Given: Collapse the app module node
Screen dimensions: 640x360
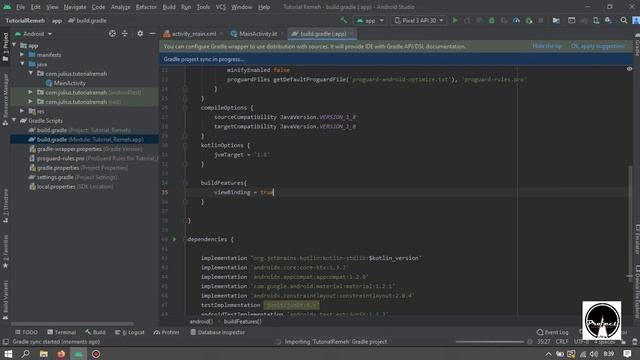Looking at the screenshot, I should tap(14, 45).
